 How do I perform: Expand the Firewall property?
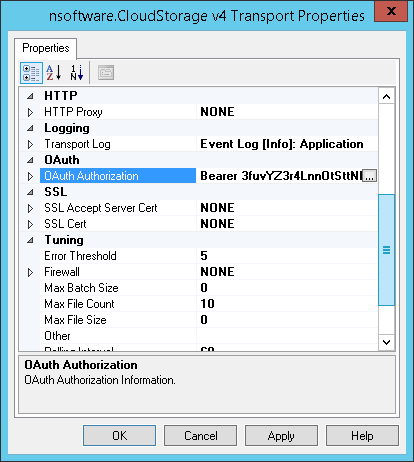tap(30, 272)
